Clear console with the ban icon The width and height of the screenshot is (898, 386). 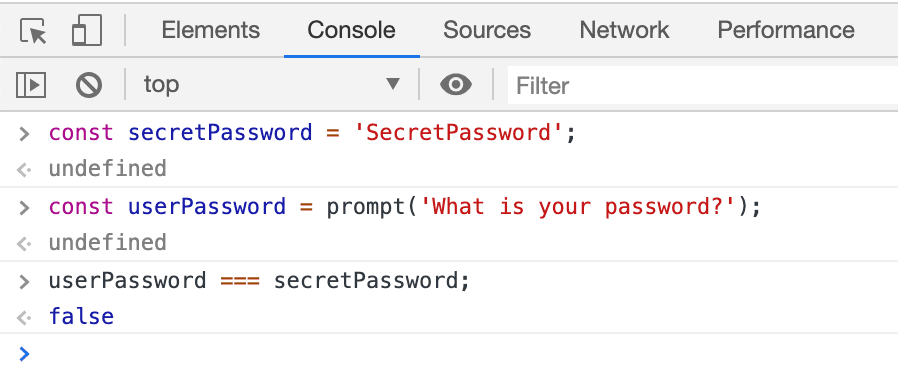pos(89,85)
